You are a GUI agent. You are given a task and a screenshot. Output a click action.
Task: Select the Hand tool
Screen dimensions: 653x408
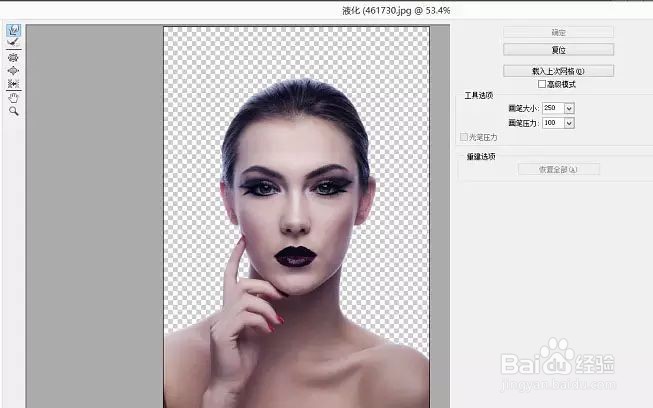click(13, 98)
